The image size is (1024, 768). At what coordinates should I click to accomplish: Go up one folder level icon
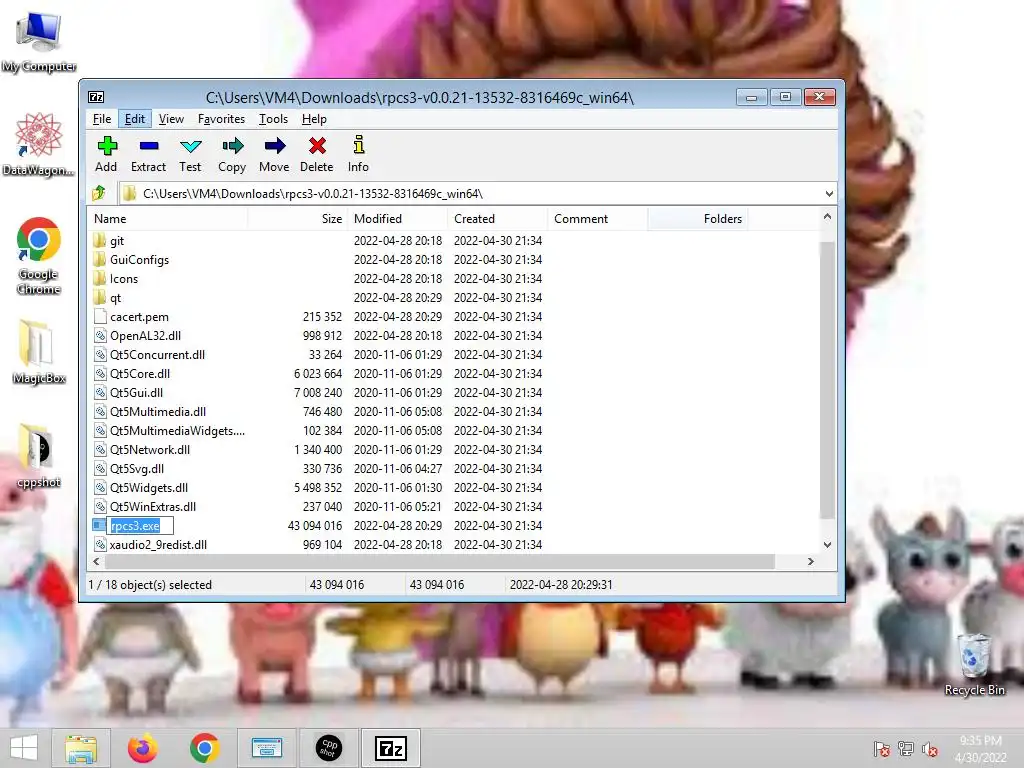coord(99,193)
